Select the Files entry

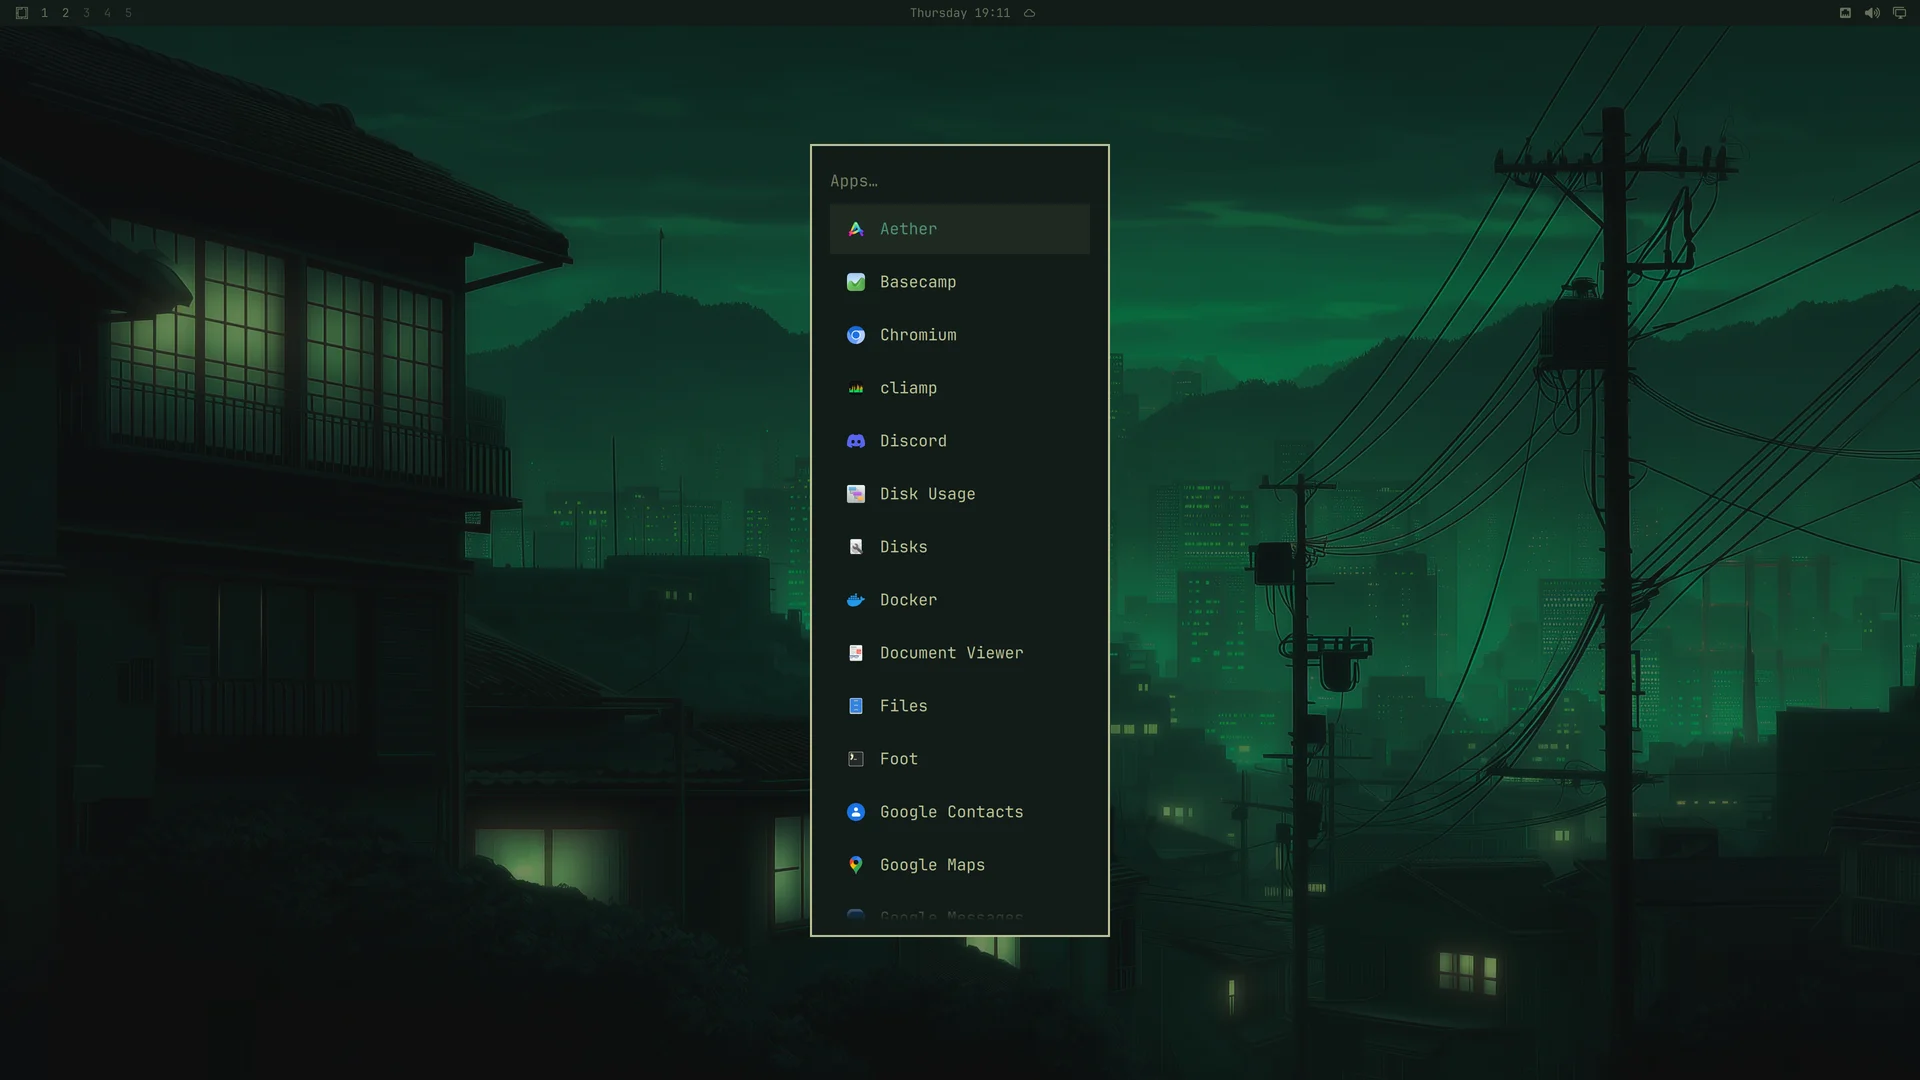coord(960,706)
